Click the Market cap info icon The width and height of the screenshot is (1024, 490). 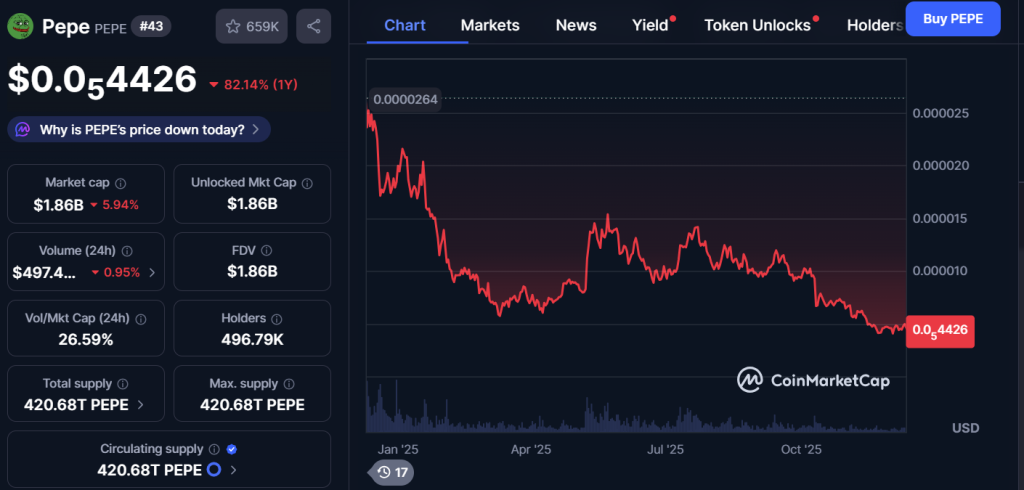tap(121, 184)
